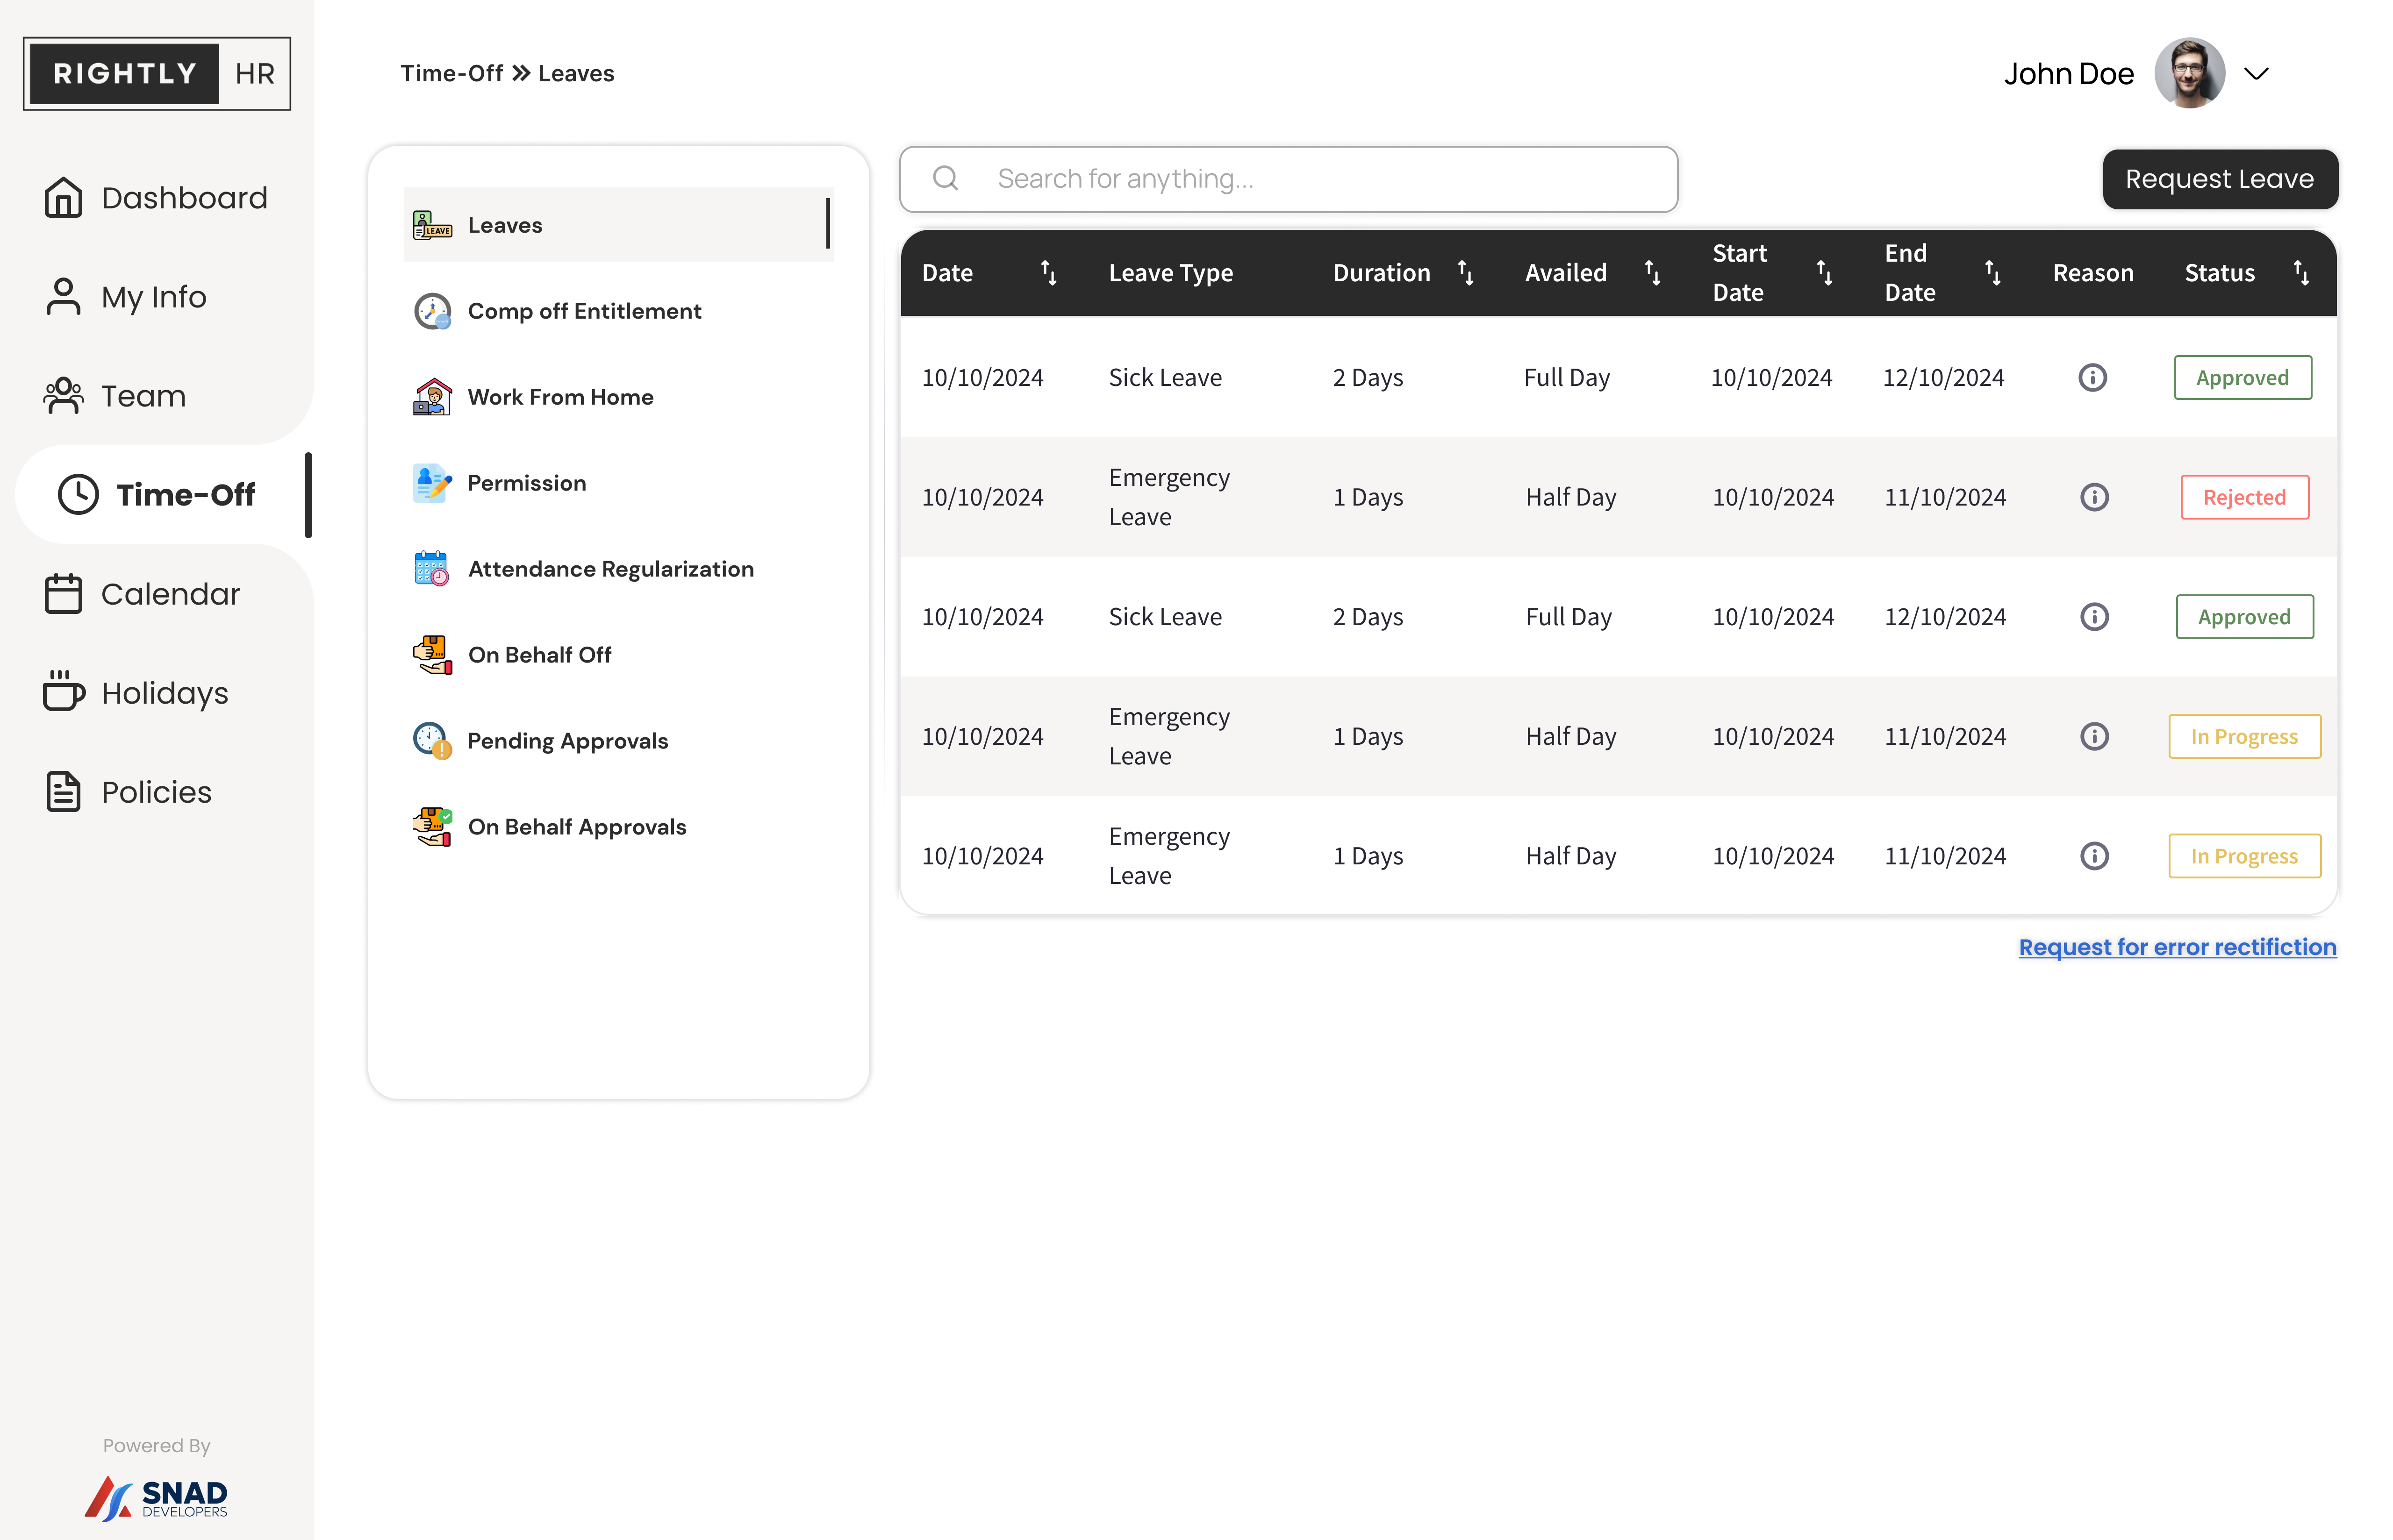
Task: Open Request for error rectifiction link
Action: (x=2177, y=947)
